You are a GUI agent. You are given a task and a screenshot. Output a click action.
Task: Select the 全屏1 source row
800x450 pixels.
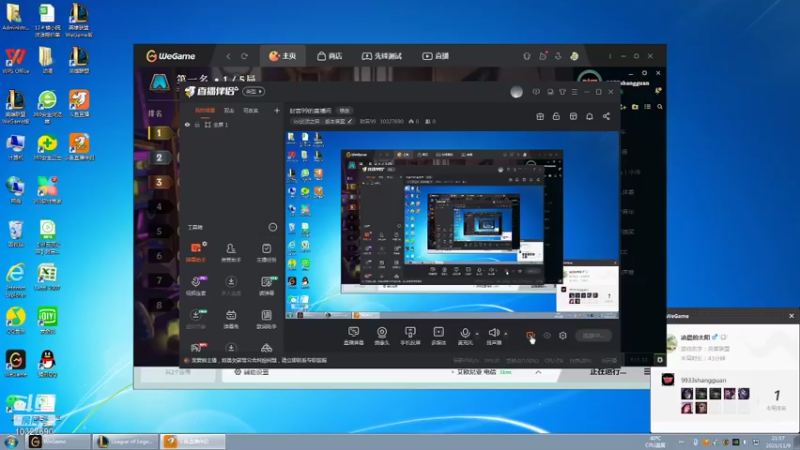pyautogui.click(x=232, y=124)
